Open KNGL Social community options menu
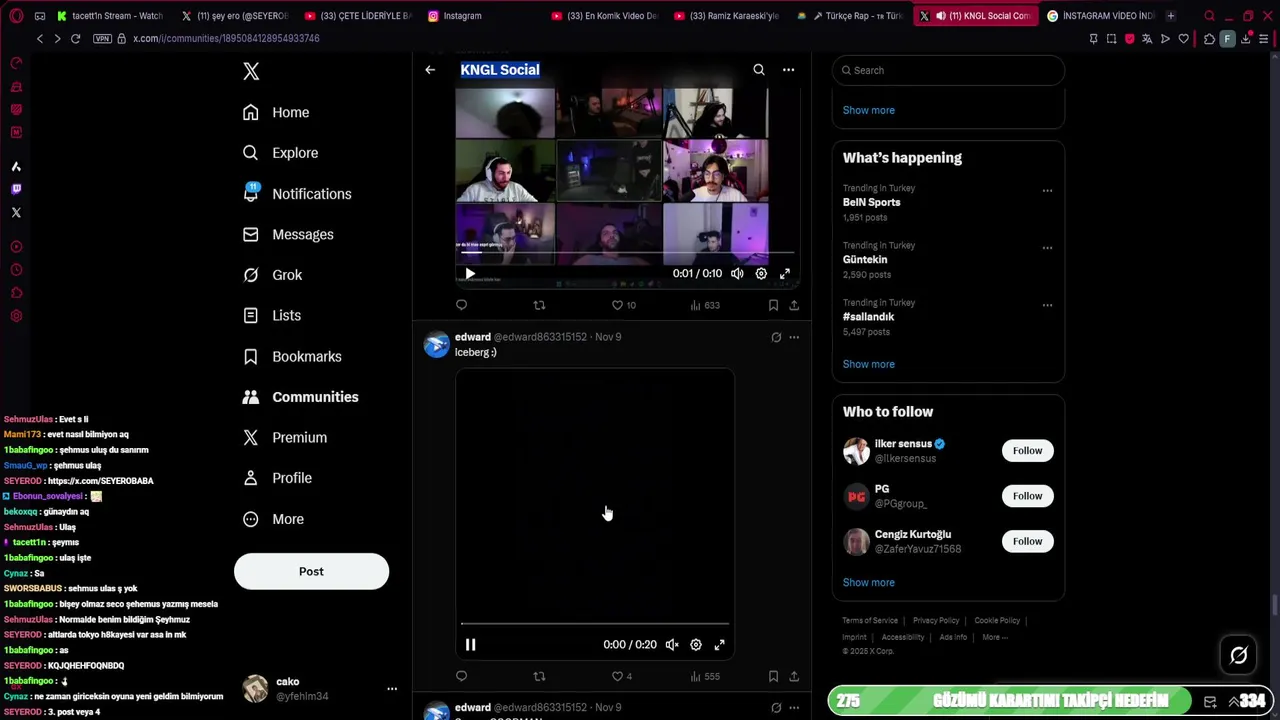 pos(788,70)
